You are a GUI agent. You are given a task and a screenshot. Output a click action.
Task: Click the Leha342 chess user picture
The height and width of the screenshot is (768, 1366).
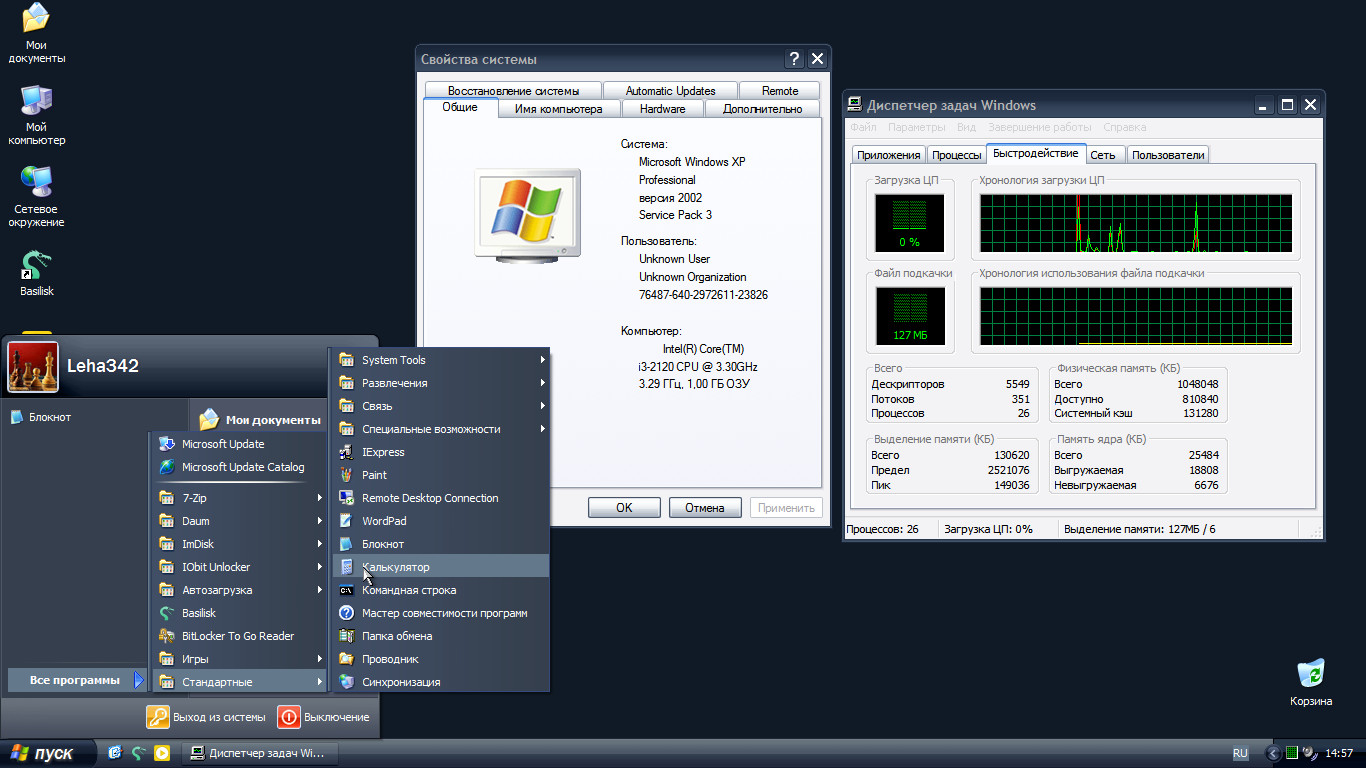[x=33, y=366]
